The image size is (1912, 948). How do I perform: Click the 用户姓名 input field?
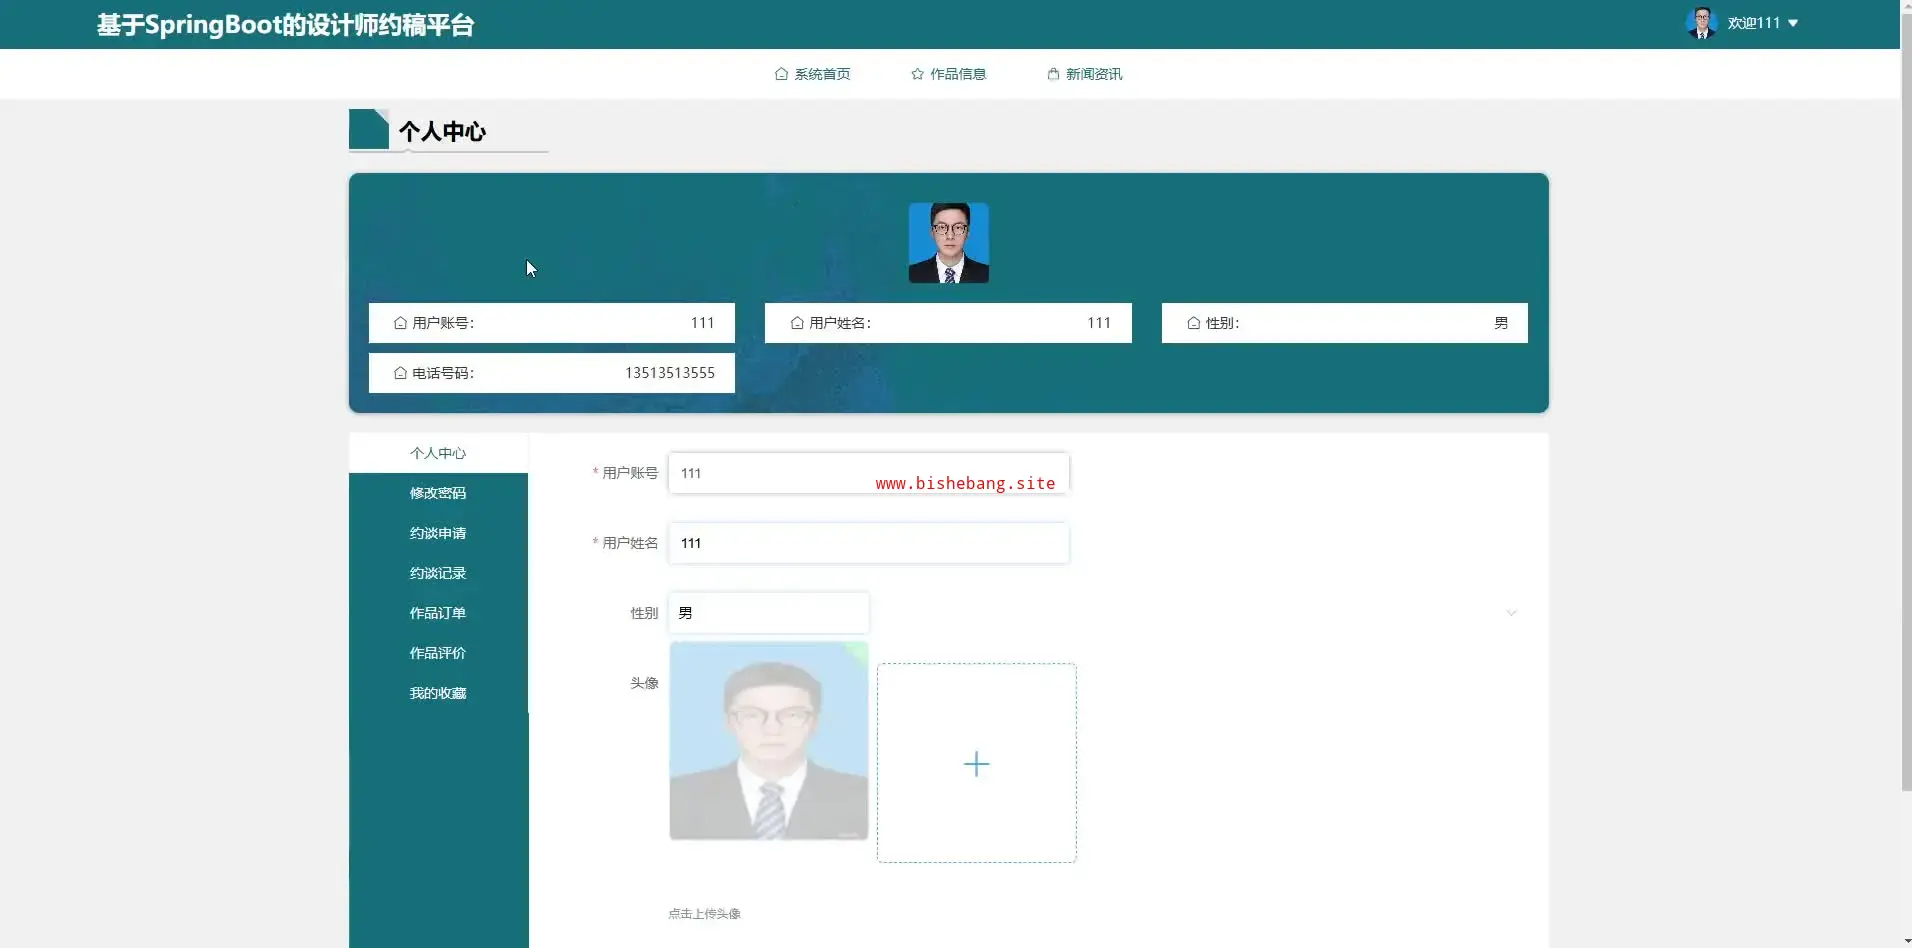[x=868, y=543]
